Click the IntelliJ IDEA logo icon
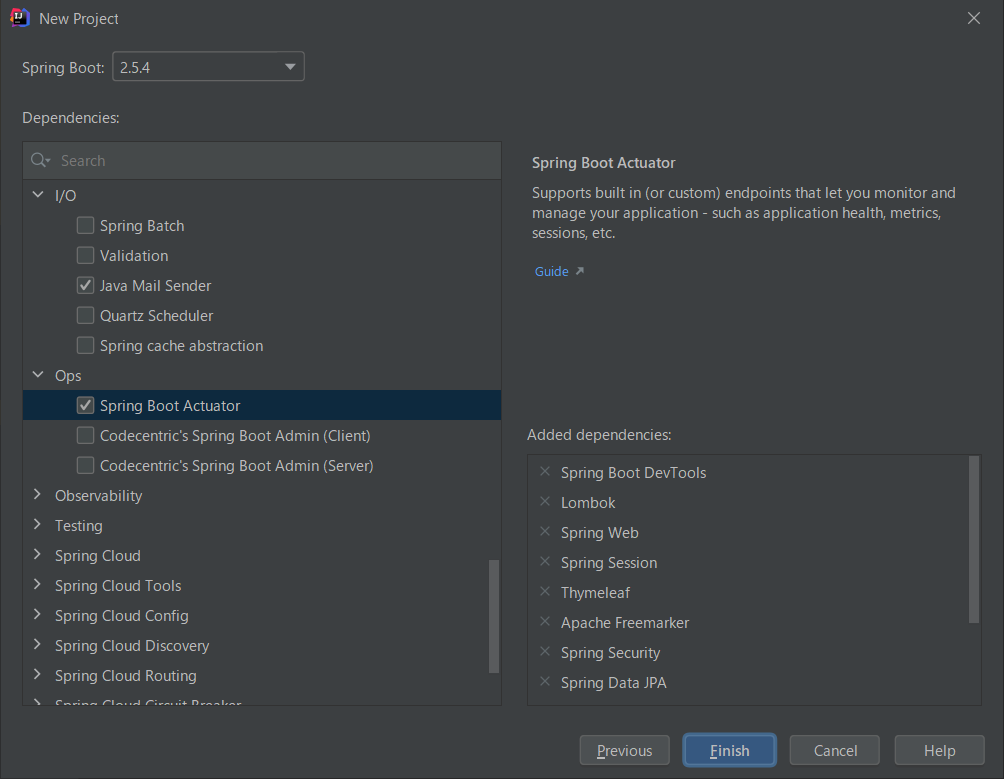1004x779 pixels. (x=20, y=18)
